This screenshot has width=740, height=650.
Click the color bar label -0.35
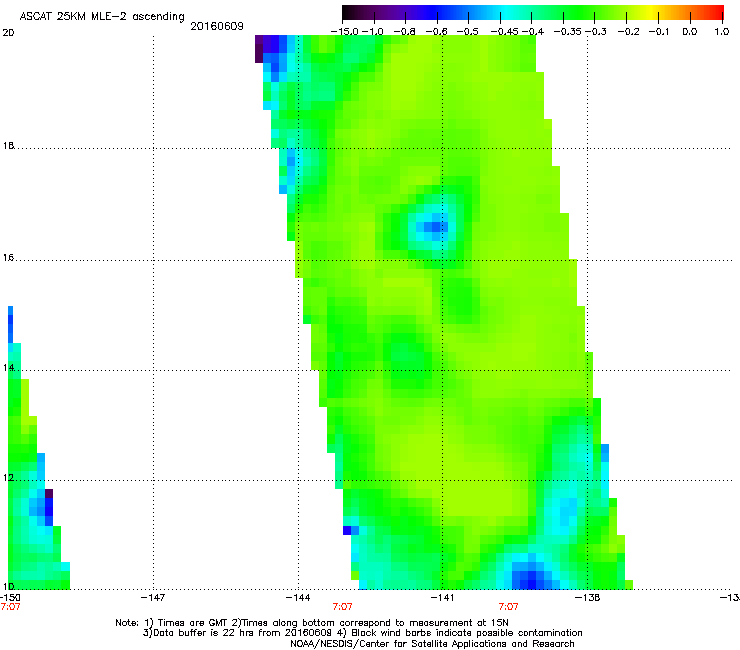click(x=567, y=32)
